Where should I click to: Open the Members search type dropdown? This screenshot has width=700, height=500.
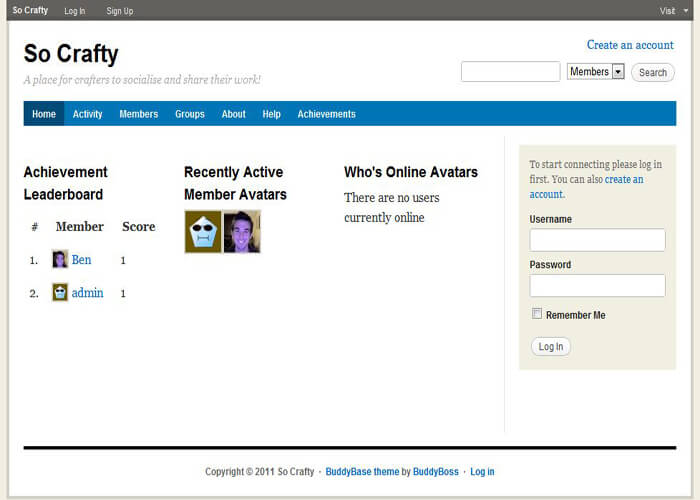596,71
